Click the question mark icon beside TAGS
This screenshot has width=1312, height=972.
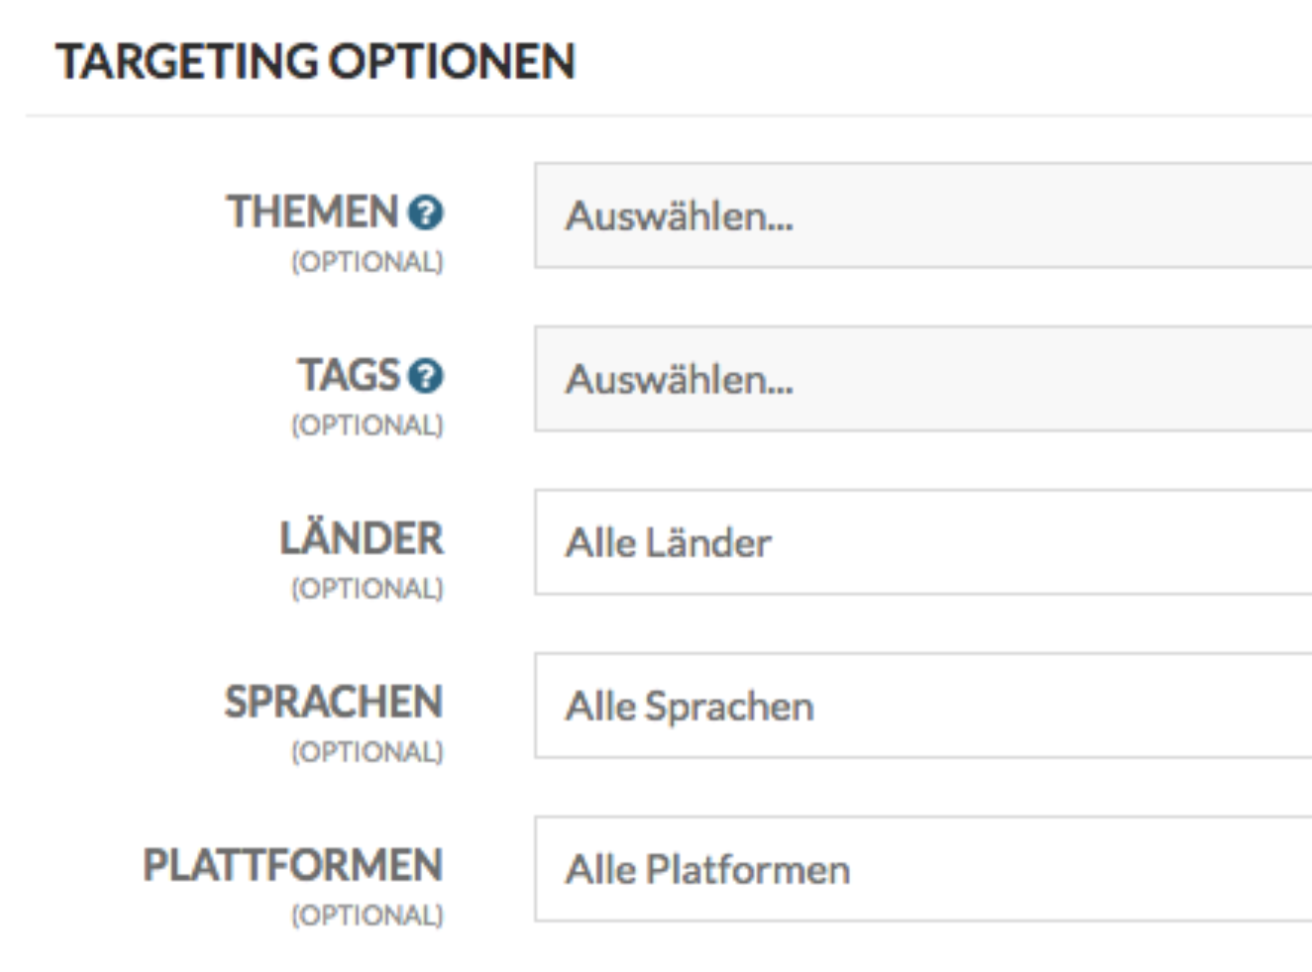click(425, 376)
